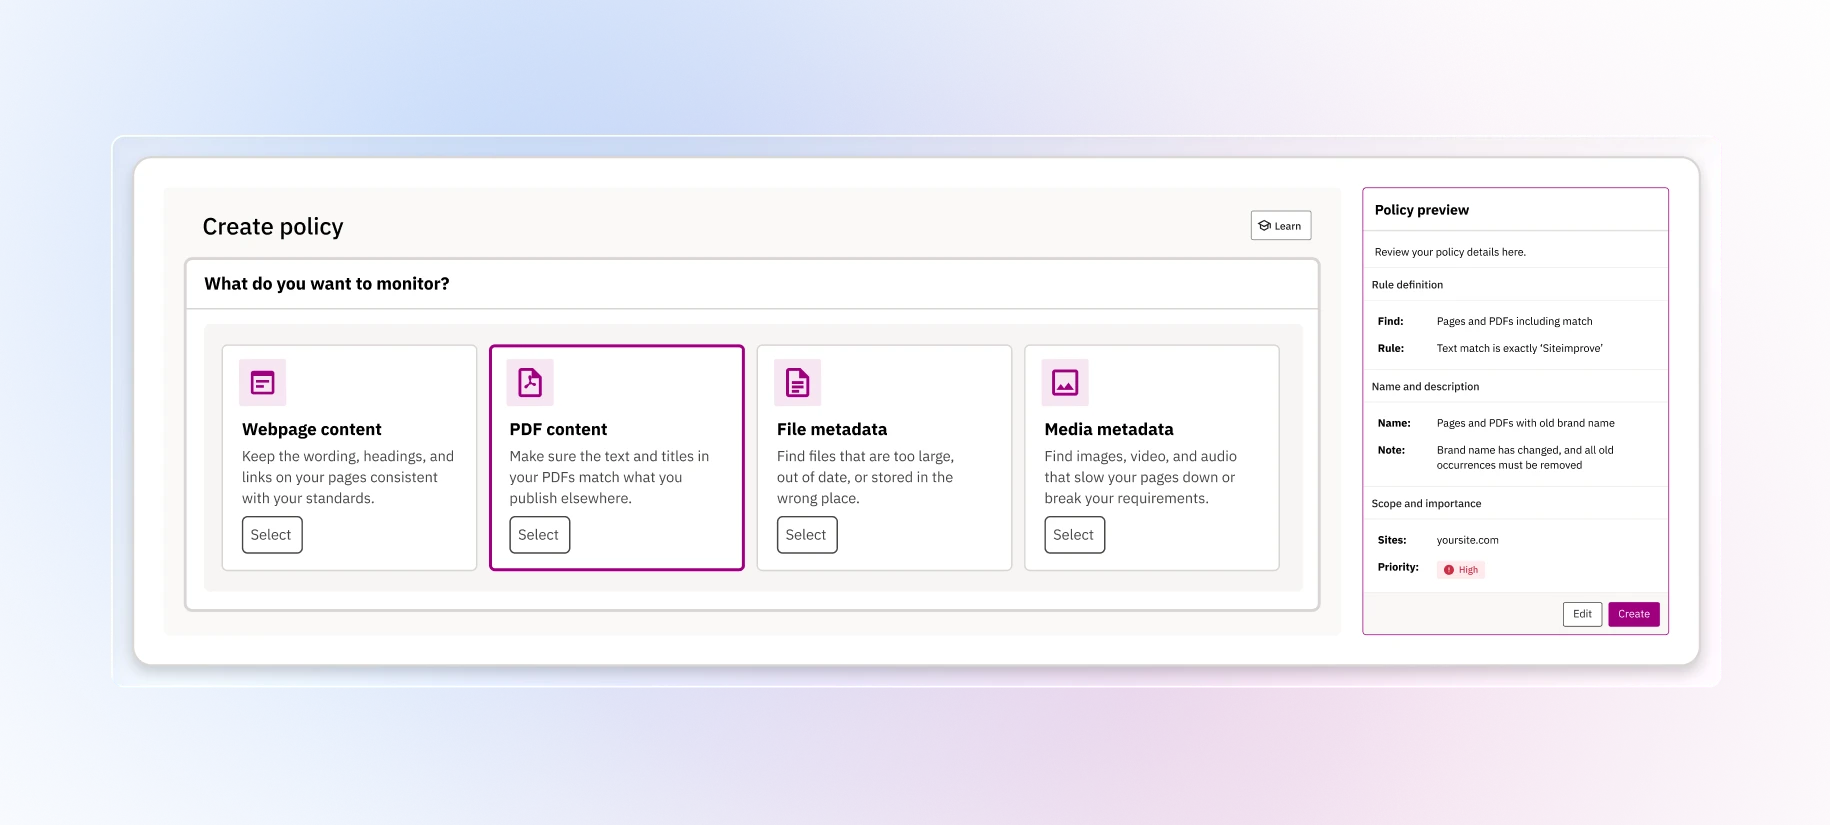Click the 'Text match is exactly' rule value
The width and height of the screenshot is (1830, 825).
1519,348
